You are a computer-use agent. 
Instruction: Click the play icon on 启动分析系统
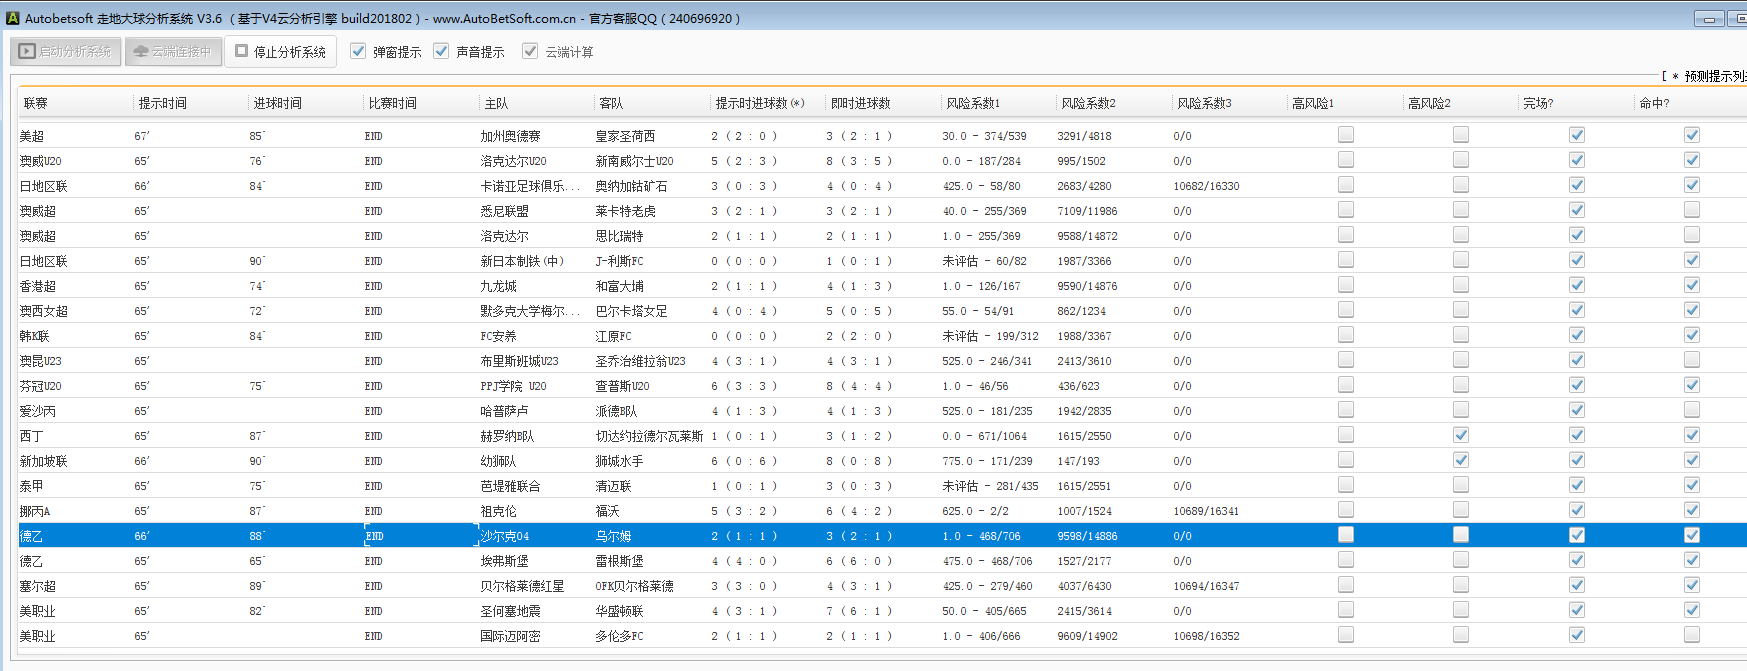point(27,51)
